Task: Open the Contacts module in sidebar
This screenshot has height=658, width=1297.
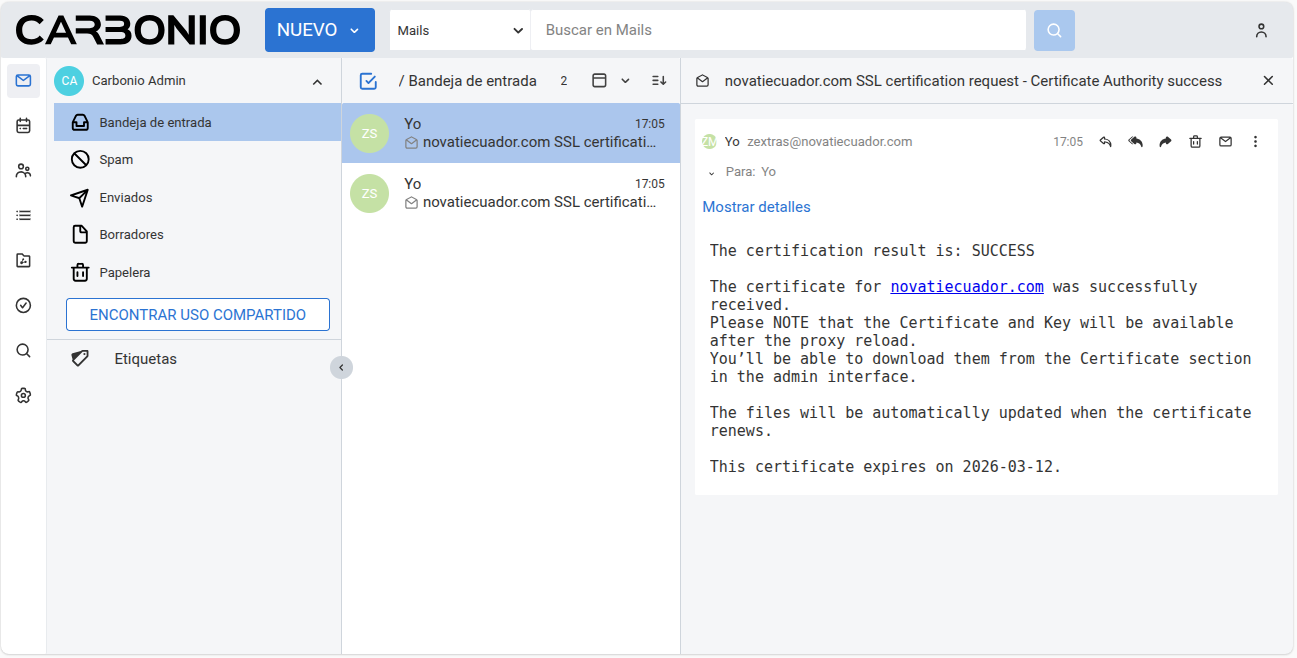Action: pyautogui.click(x=23, y=171)
